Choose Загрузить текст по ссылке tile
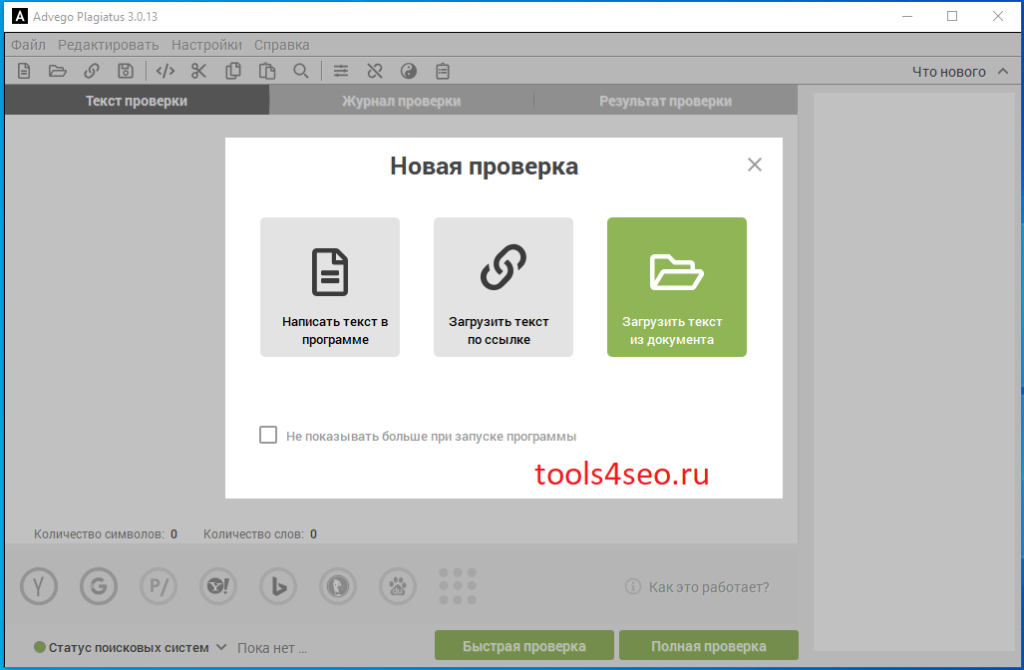The width and height of the screenshot is (1024, 670). (x=504, y=287)
